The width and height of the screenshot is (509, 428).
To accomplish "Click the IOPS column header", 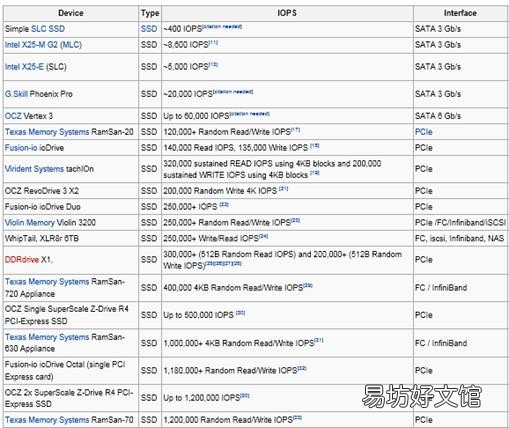I will pos(287,13).
